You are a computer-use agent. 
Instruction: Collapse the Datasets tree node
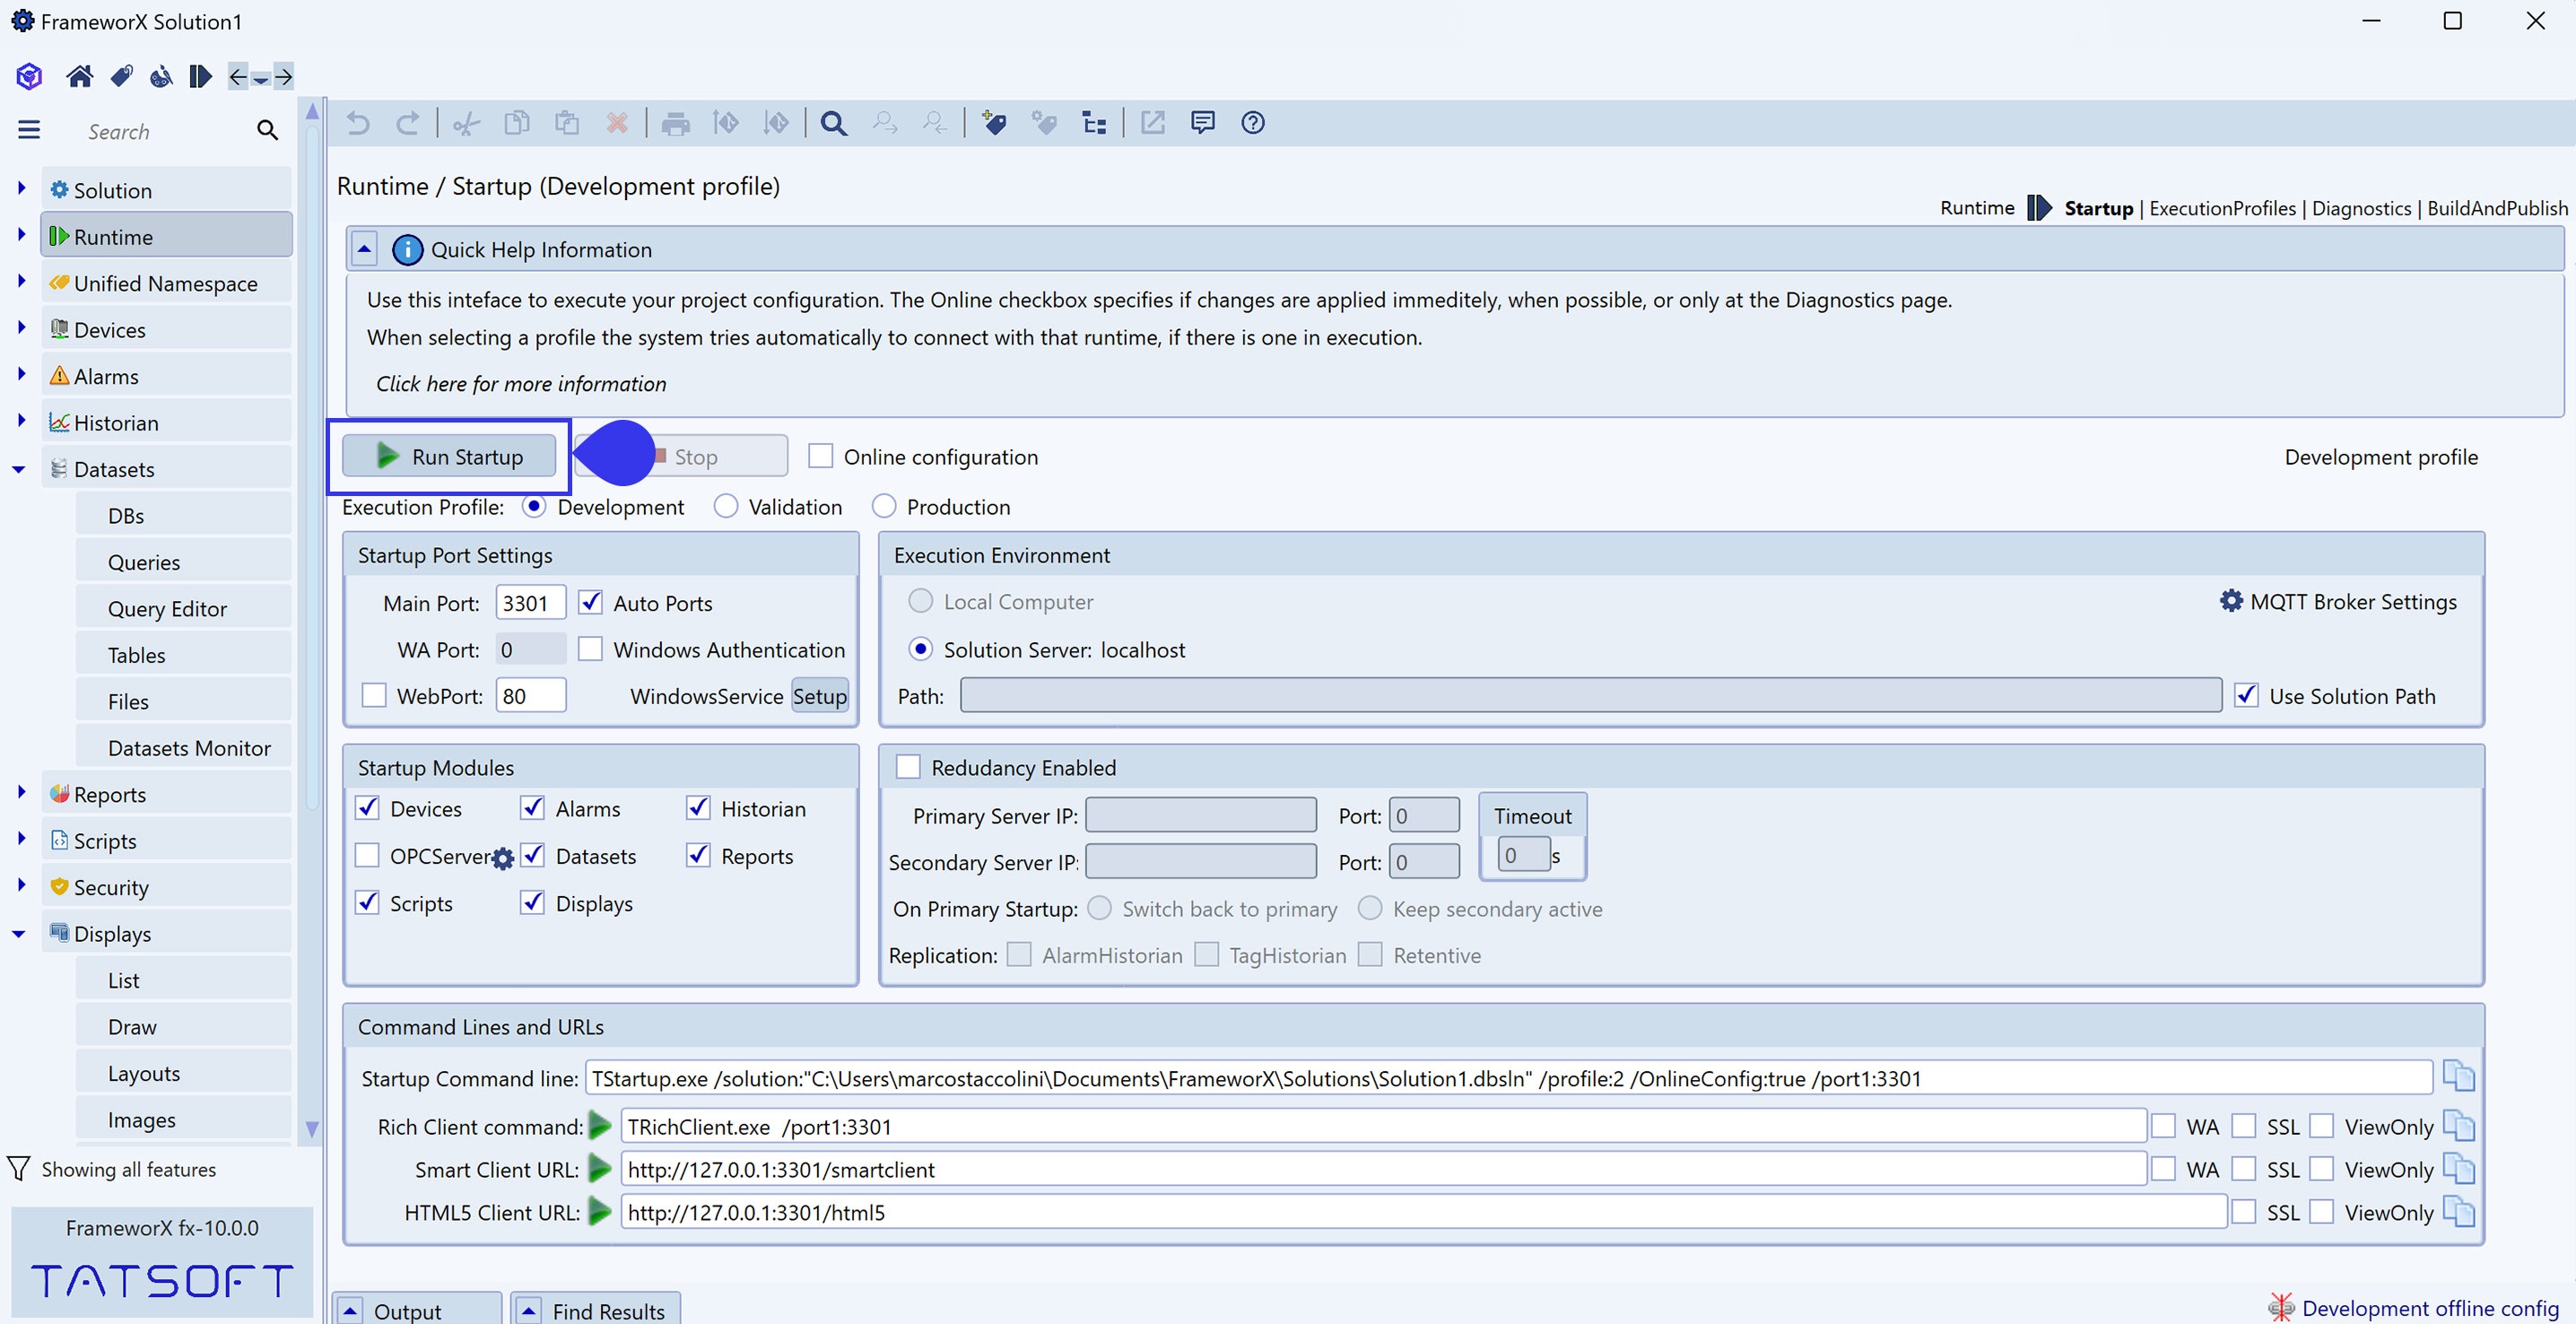pyautogui.click(x=19, y=469)
